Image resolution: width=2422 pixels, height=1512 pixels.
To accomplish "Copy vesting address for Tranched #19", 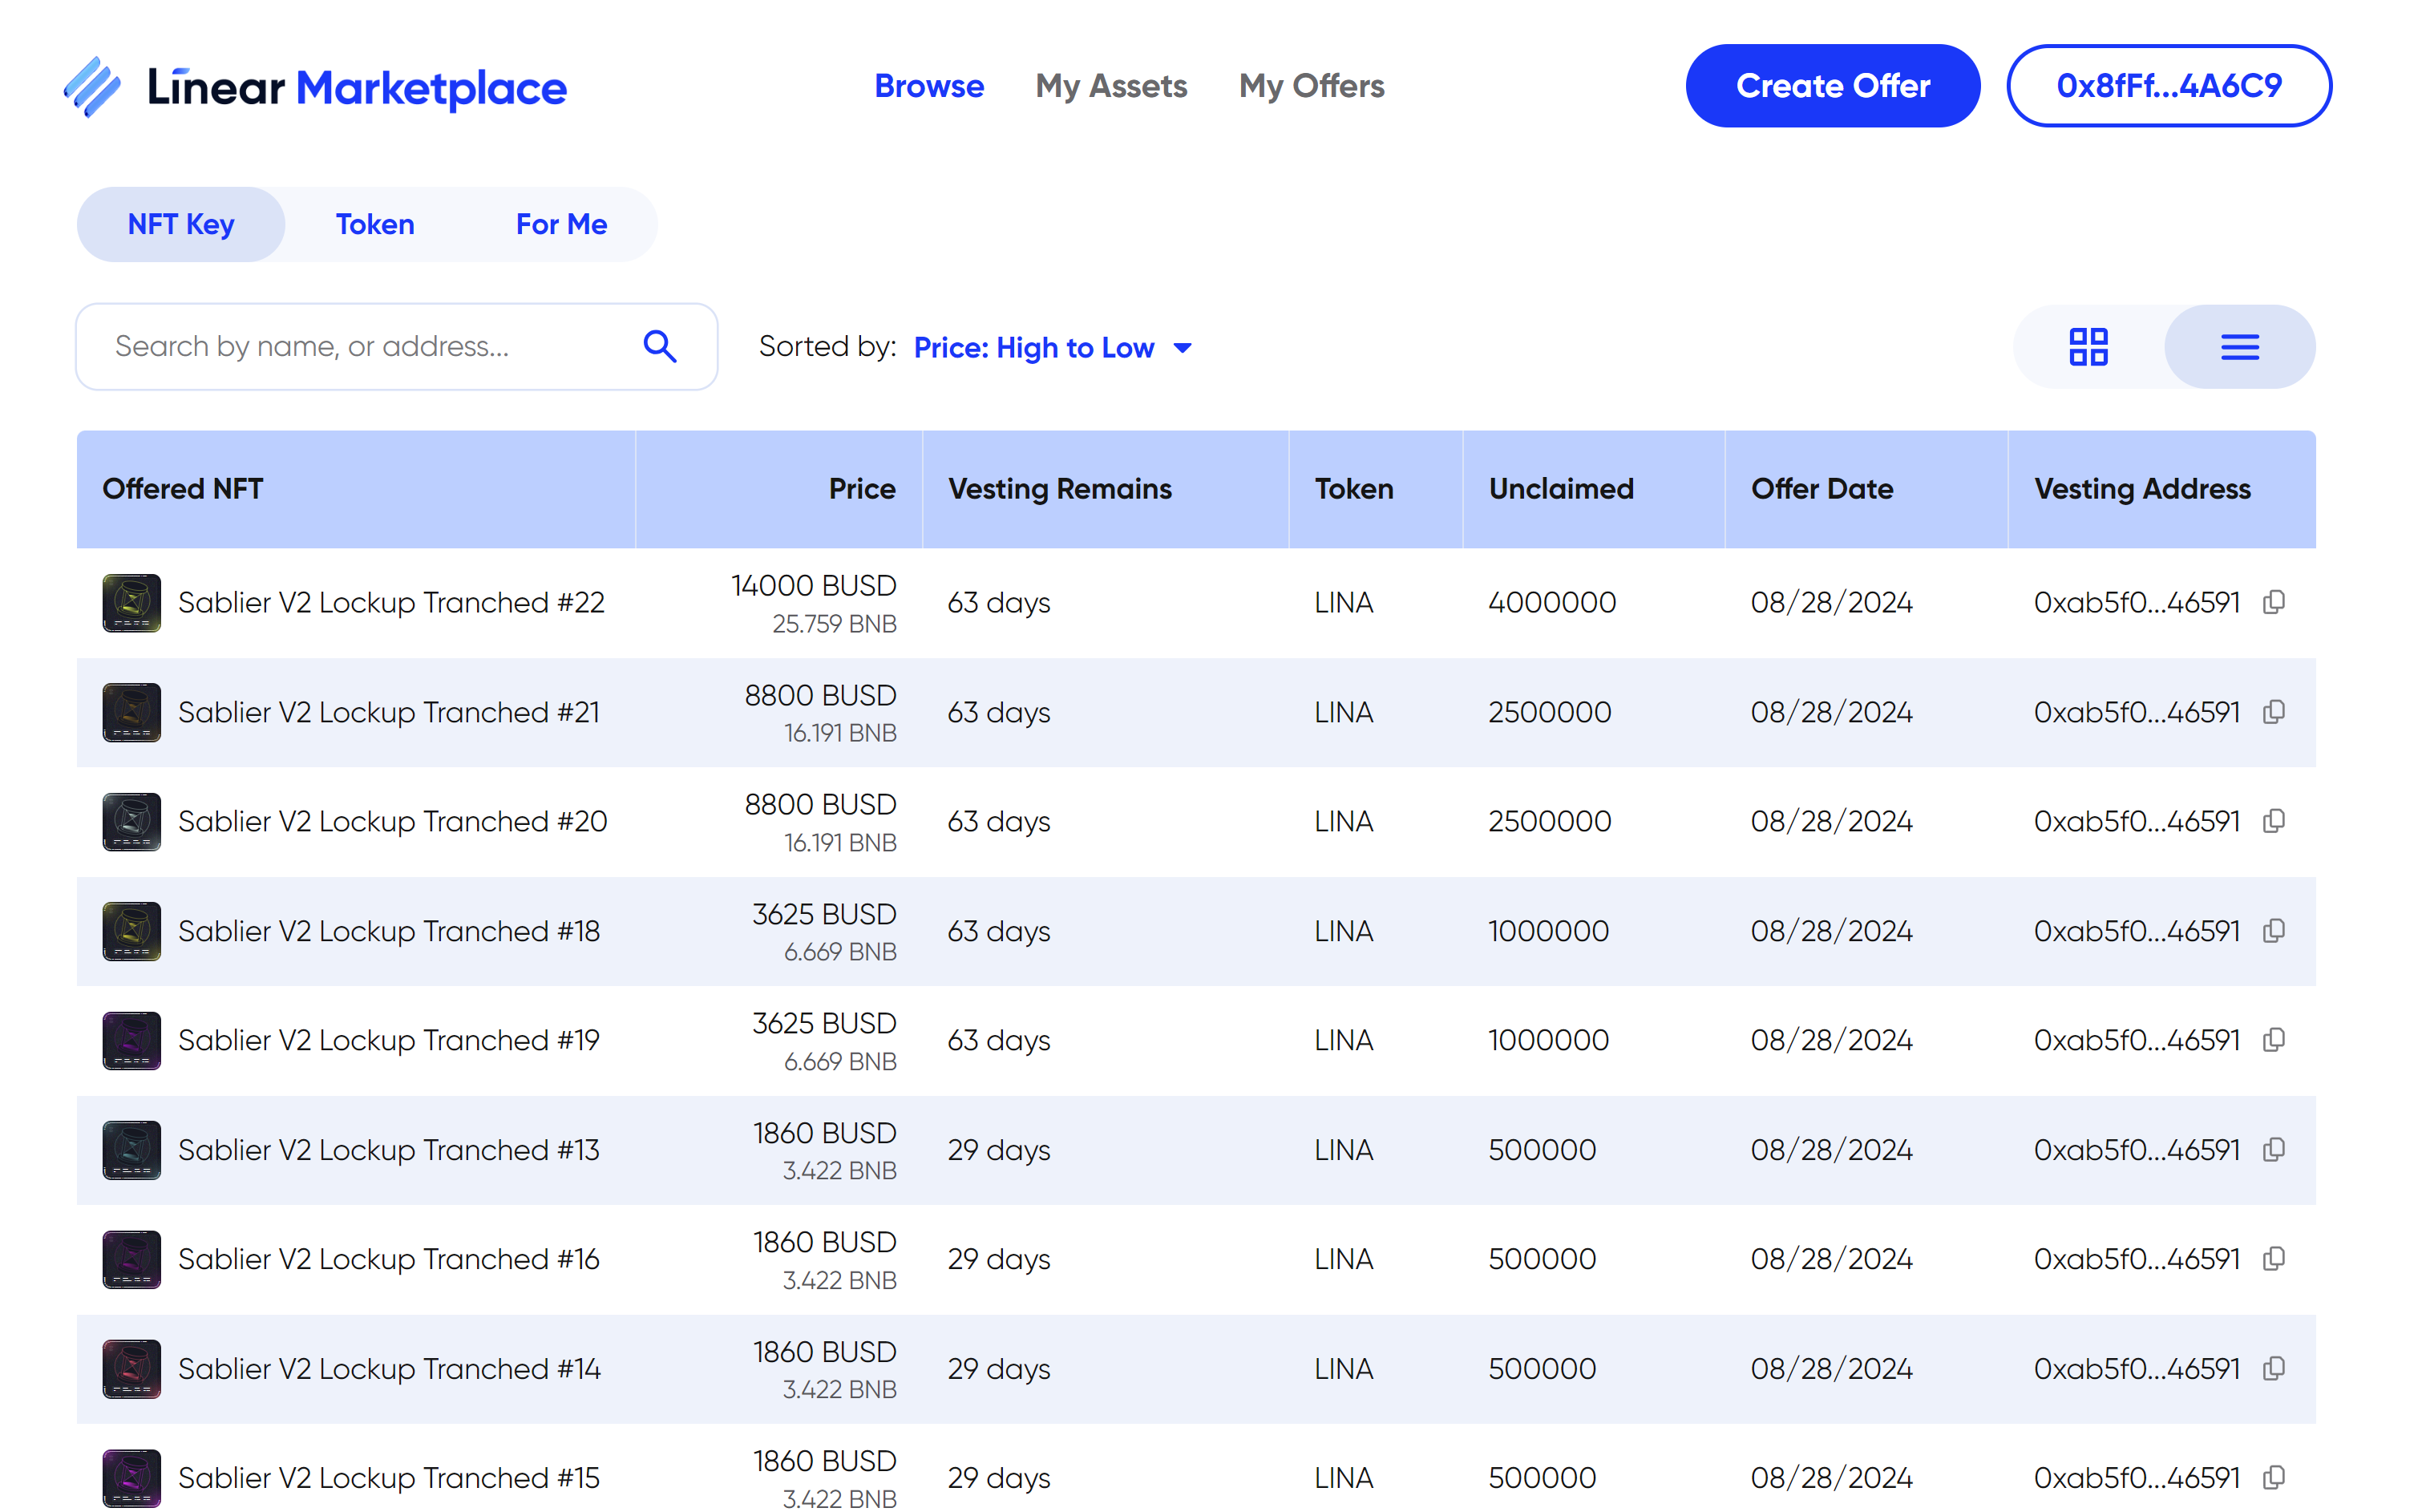I will (x=2274, y=1040).
